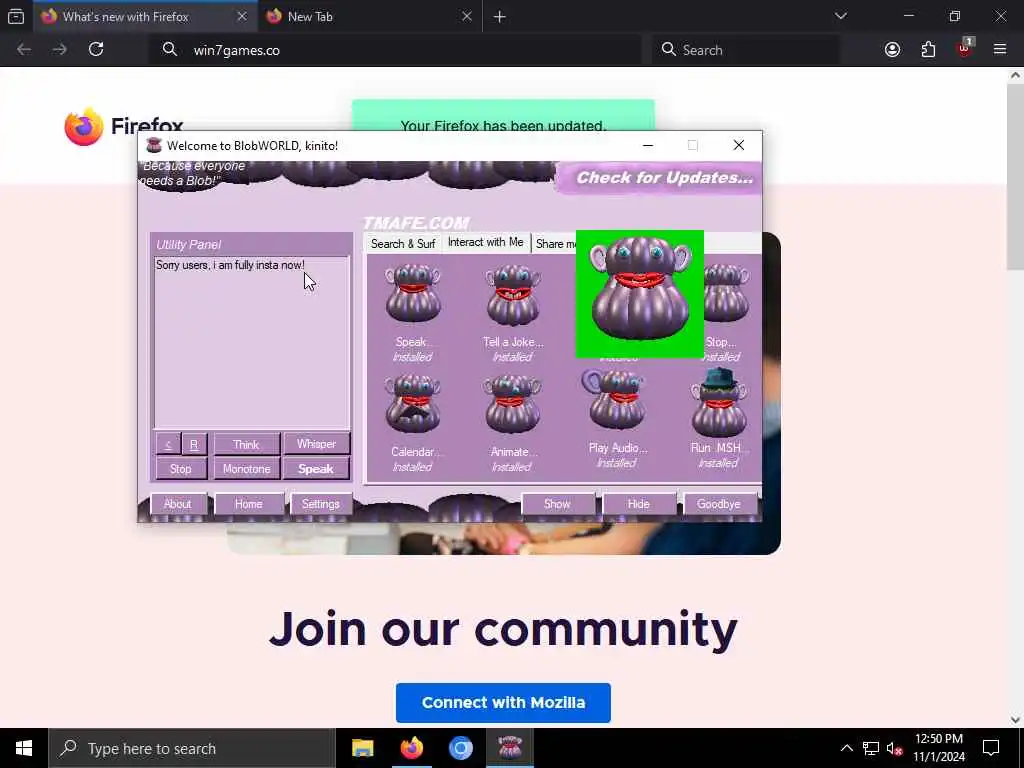This screenshot has height=768, width=1024.
Task: Open the Share me tab
Action: 554,244
